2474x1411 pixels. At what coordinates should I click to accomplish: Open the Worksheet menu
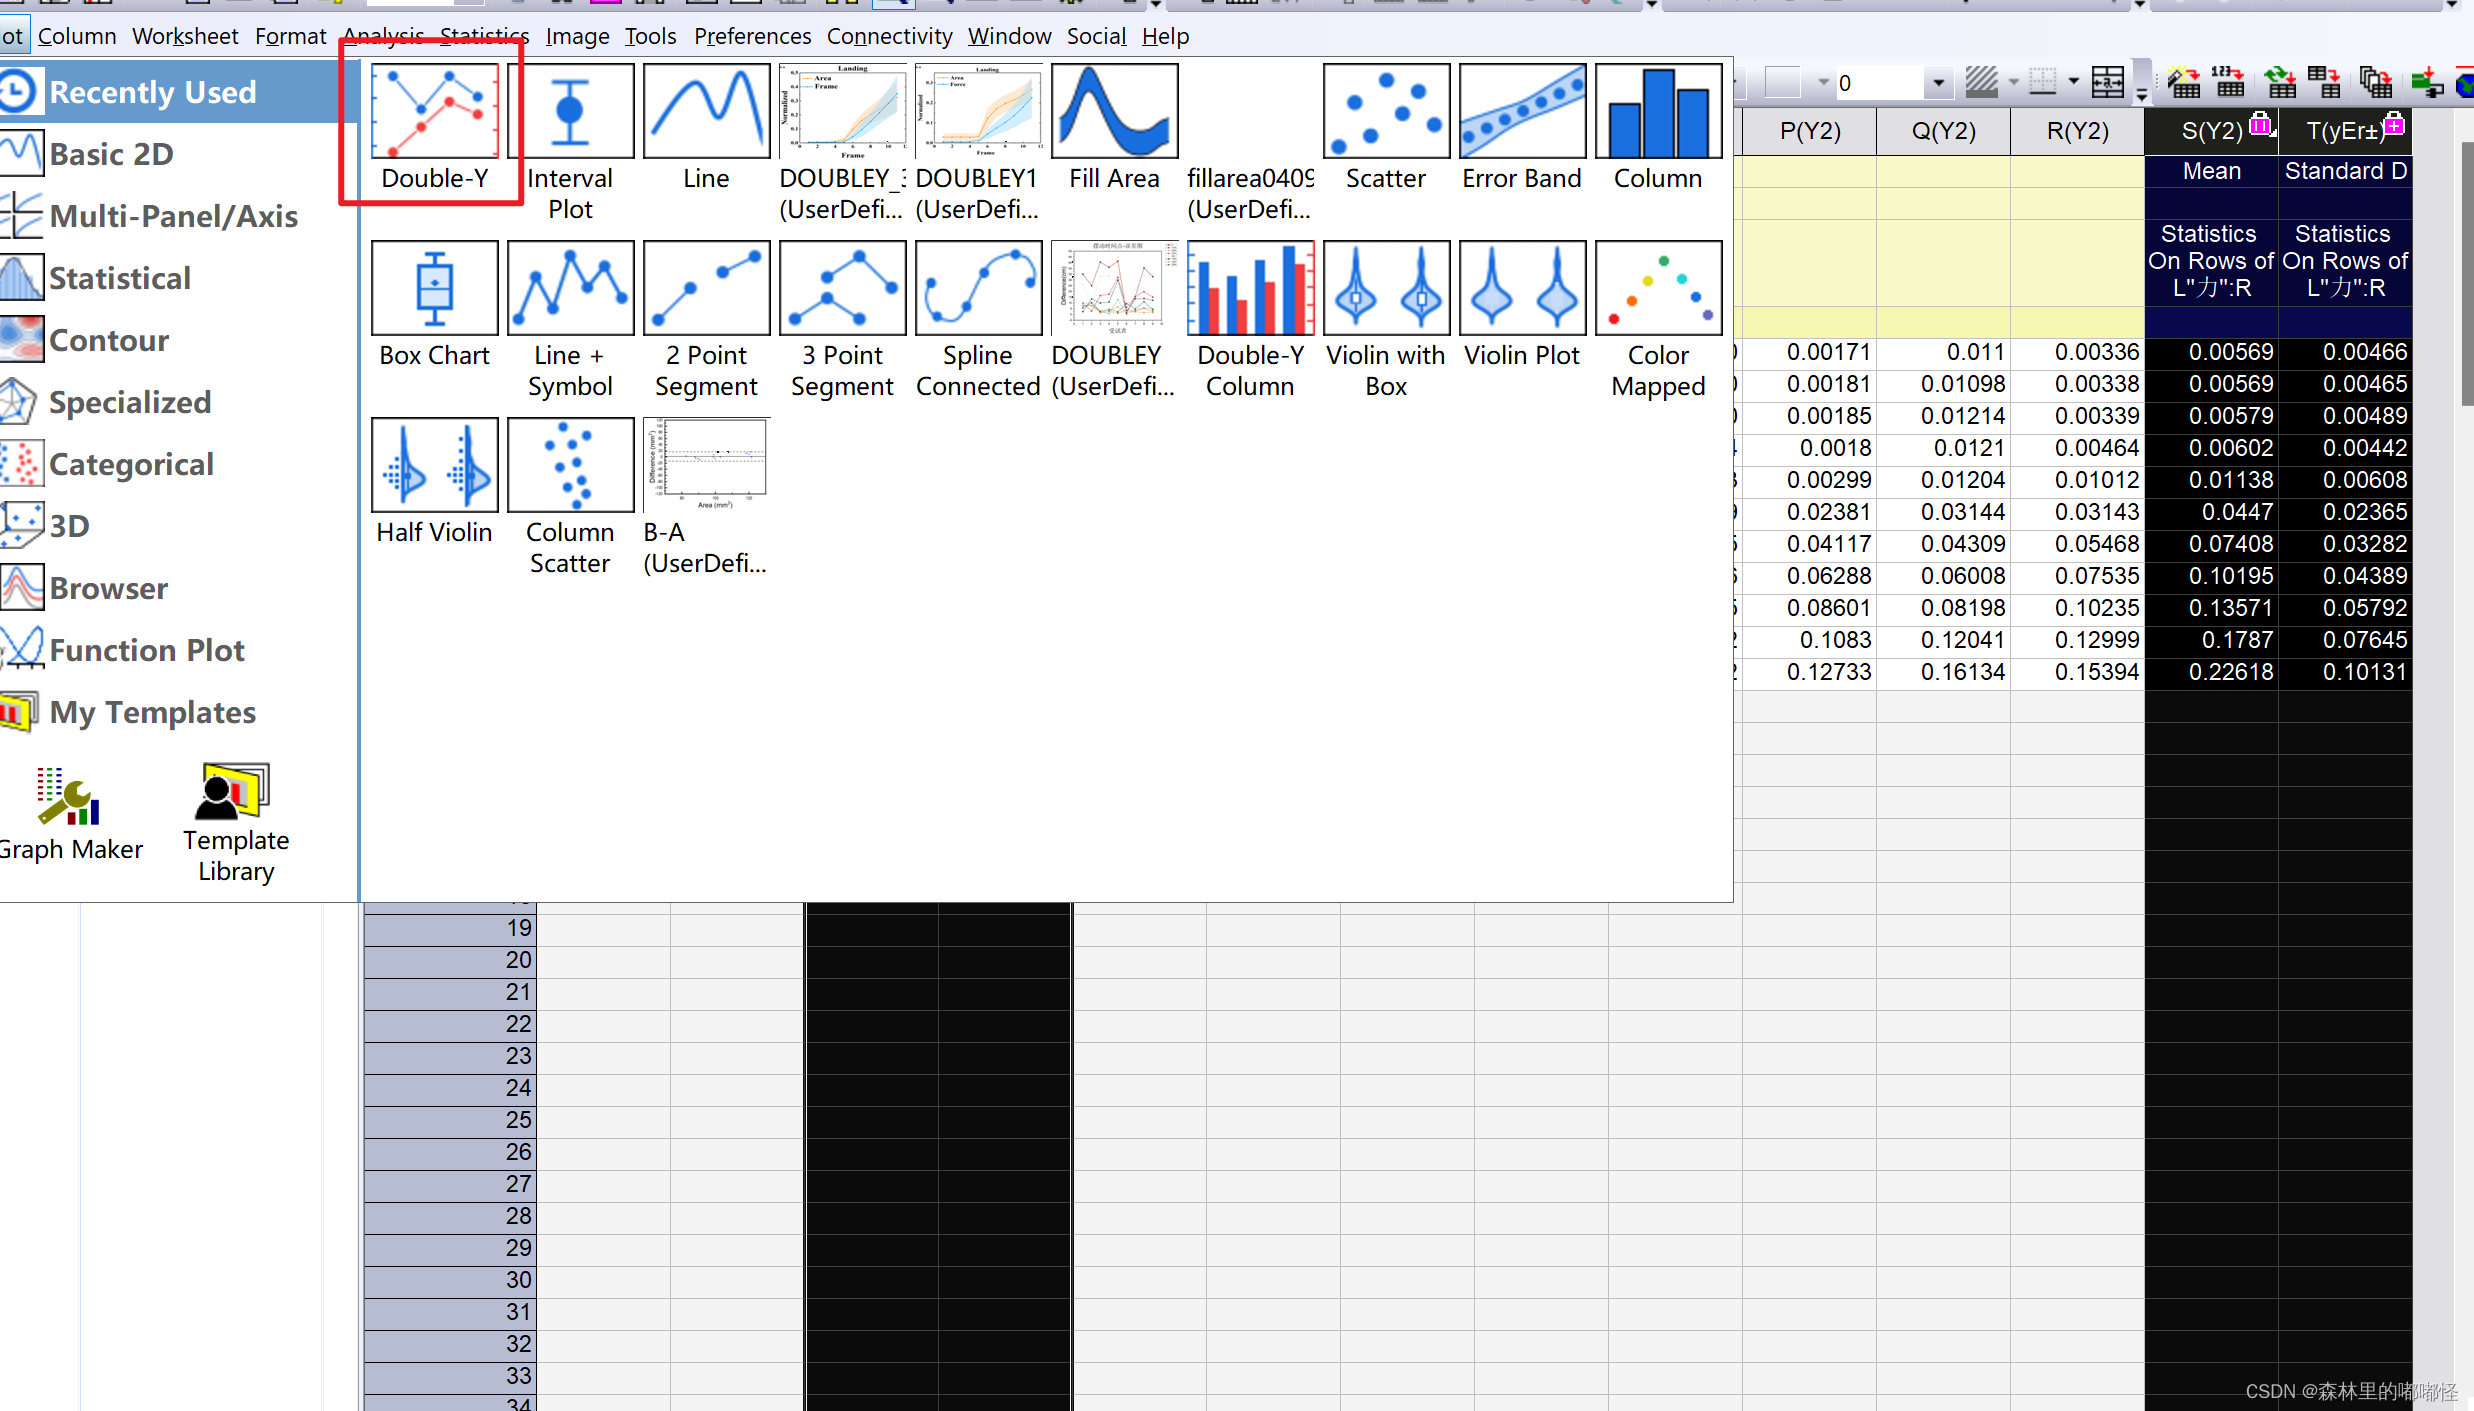pos(185,36)
